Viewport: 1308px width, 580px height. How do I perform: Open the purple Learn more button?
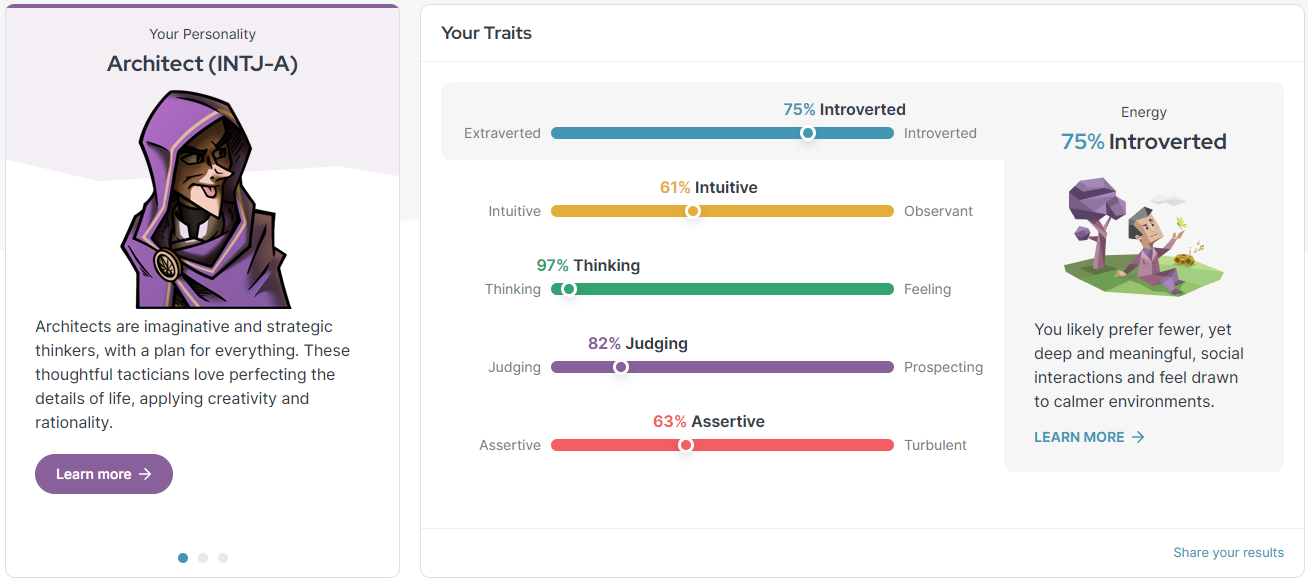(x=103, y=474)
